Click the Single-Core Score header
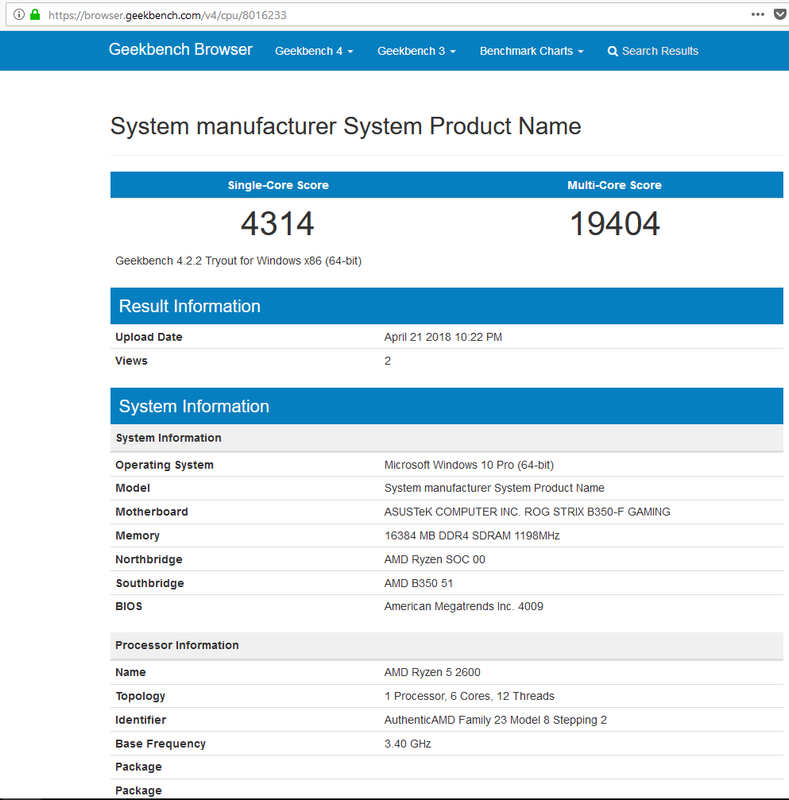The height and width of the screenshot is (800, 789). [278, 185]
